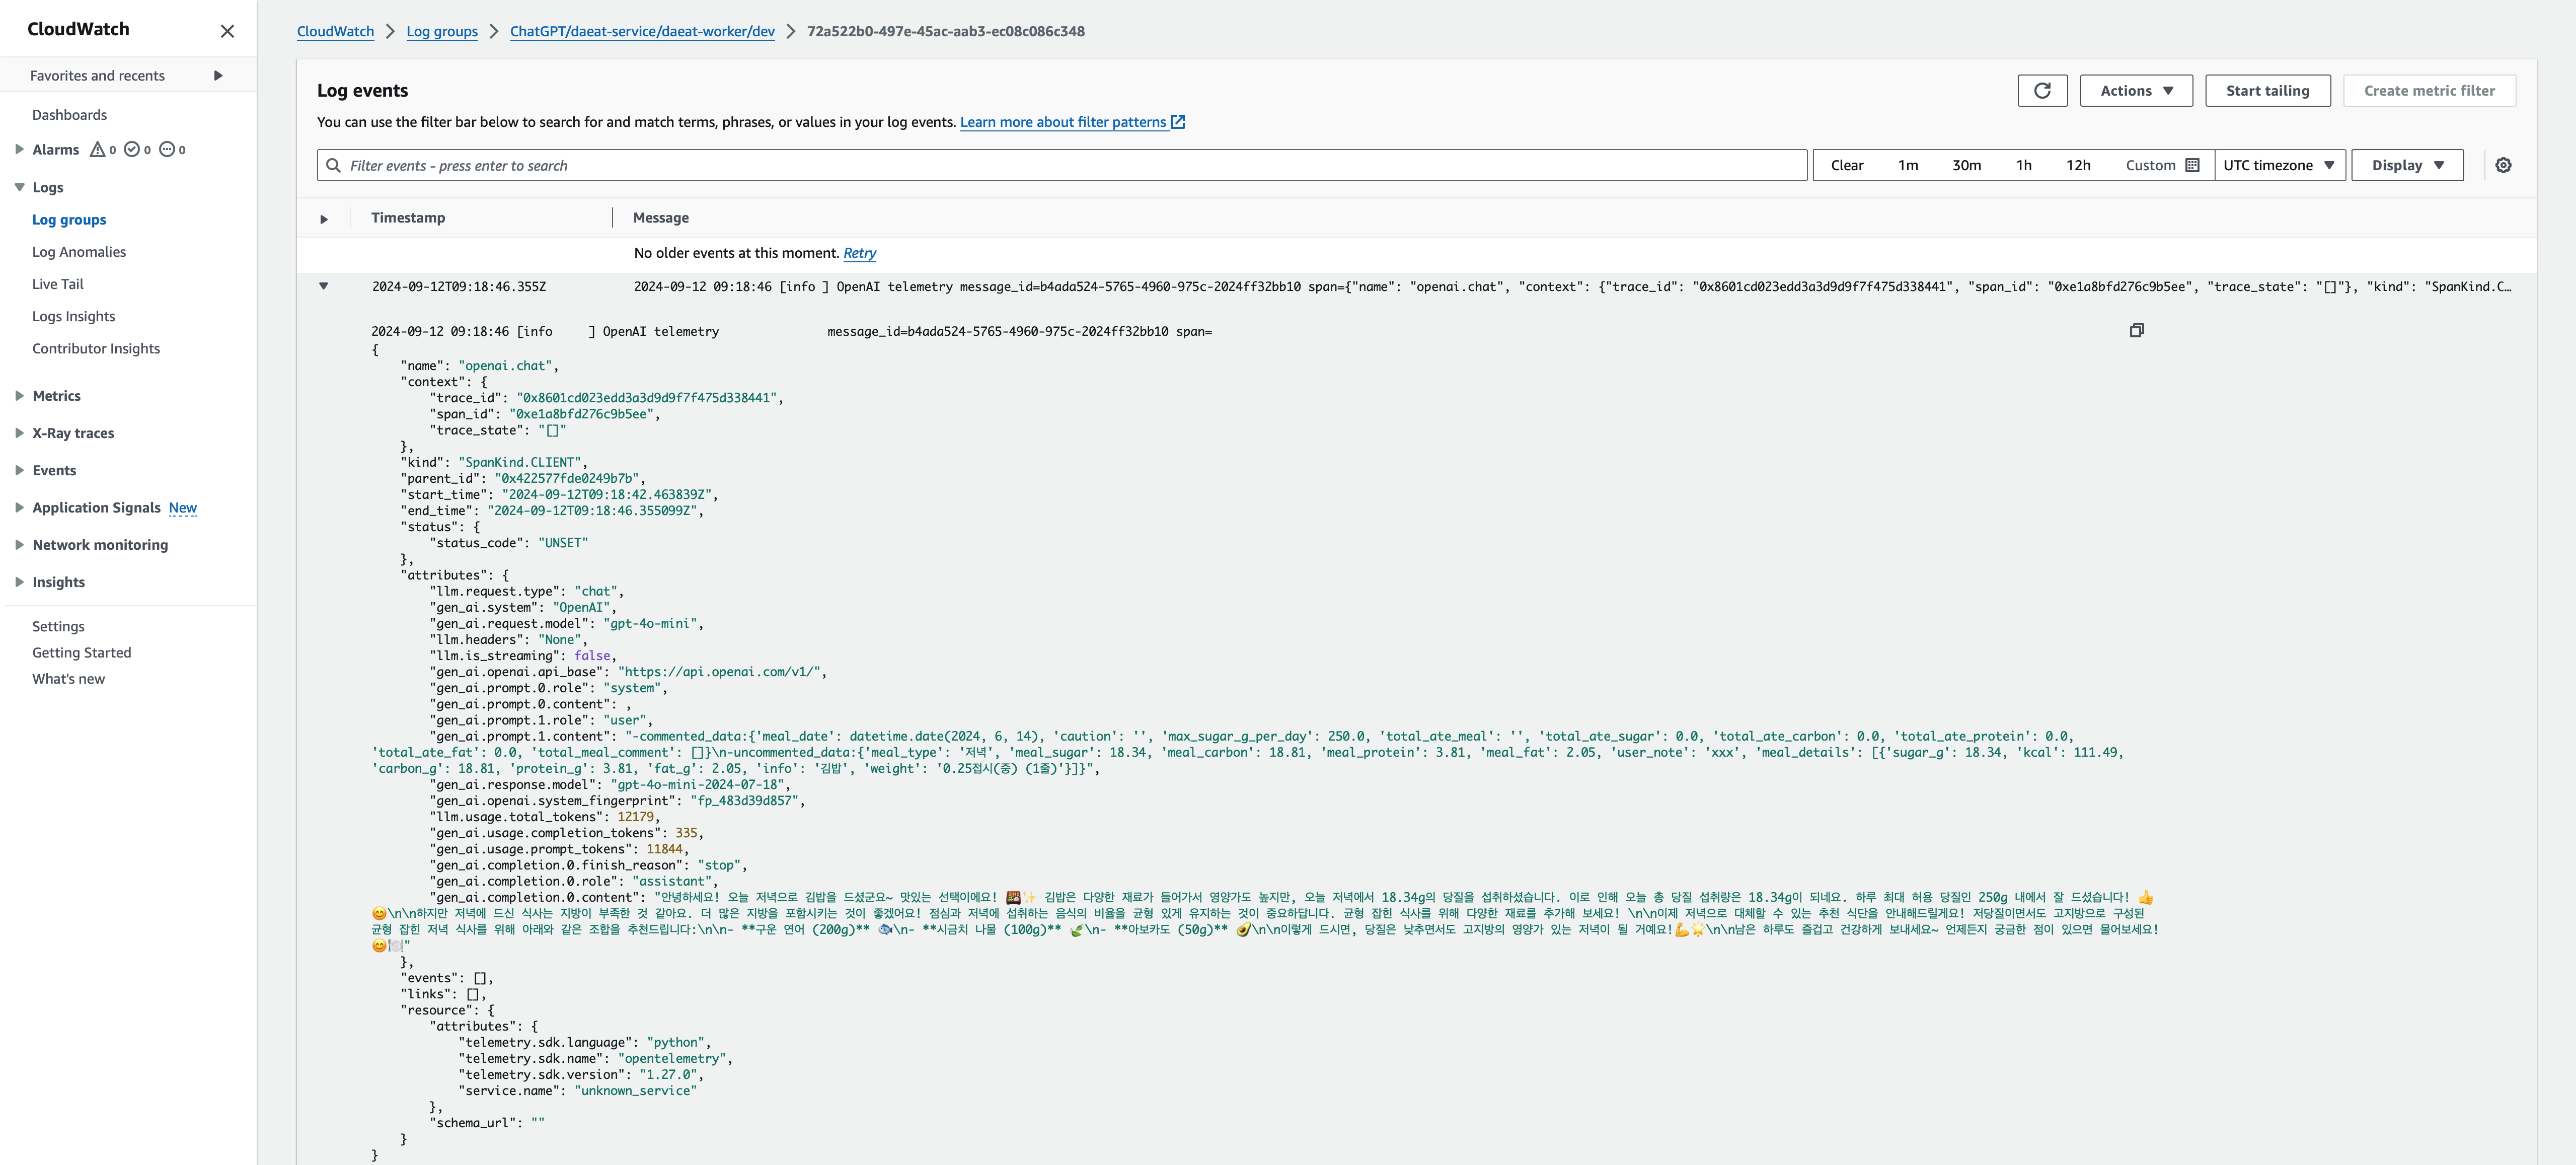Screen dimensions: 2576x1165
Task: Expand the Alarms navigation section
Action: tap(19, 150)
